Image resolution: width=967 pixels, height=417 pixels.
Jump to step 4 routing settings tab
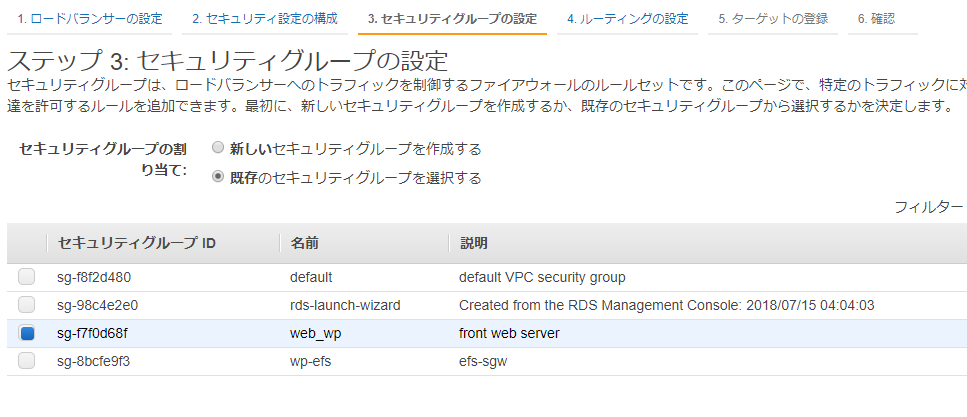(x=627, y=19)
